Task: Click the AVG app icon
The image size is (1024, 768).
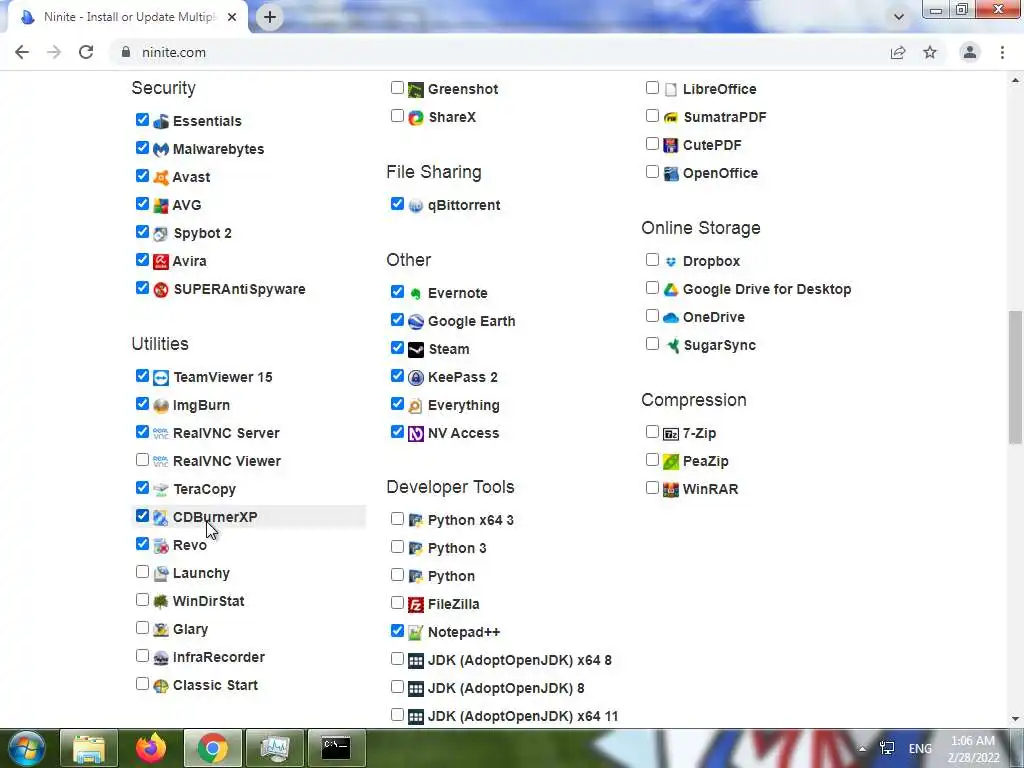Action: click(x=161, y=206)
